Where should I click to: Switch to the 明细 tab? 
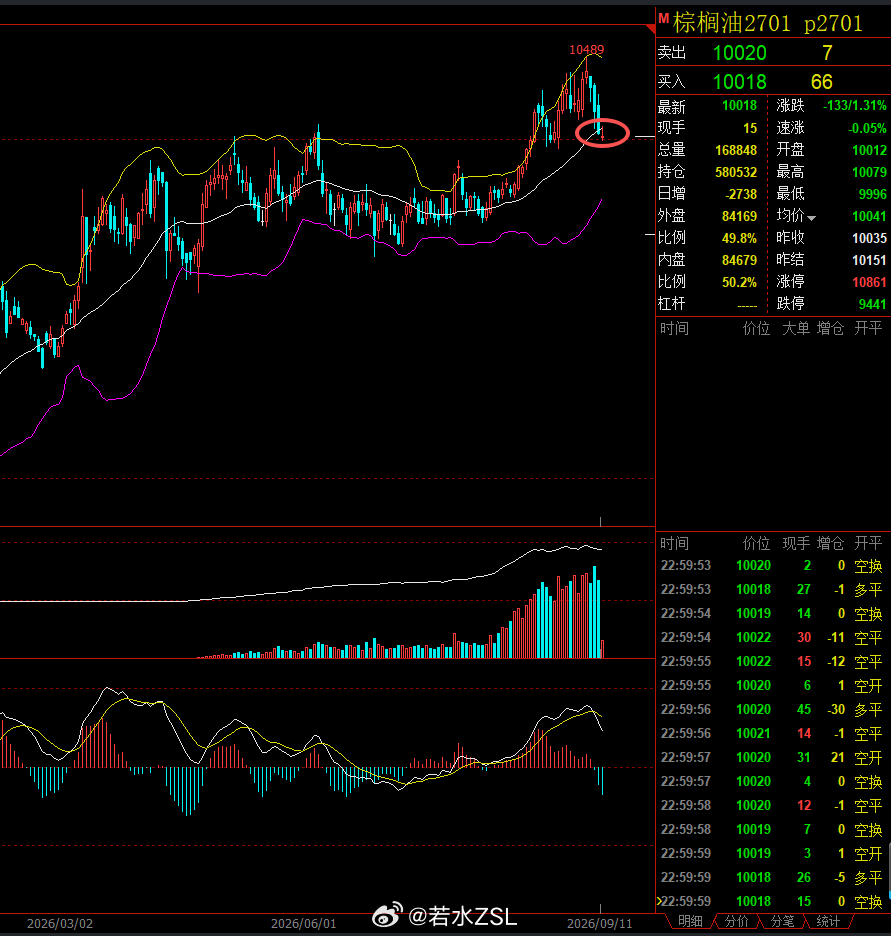[x=690, y=921]
